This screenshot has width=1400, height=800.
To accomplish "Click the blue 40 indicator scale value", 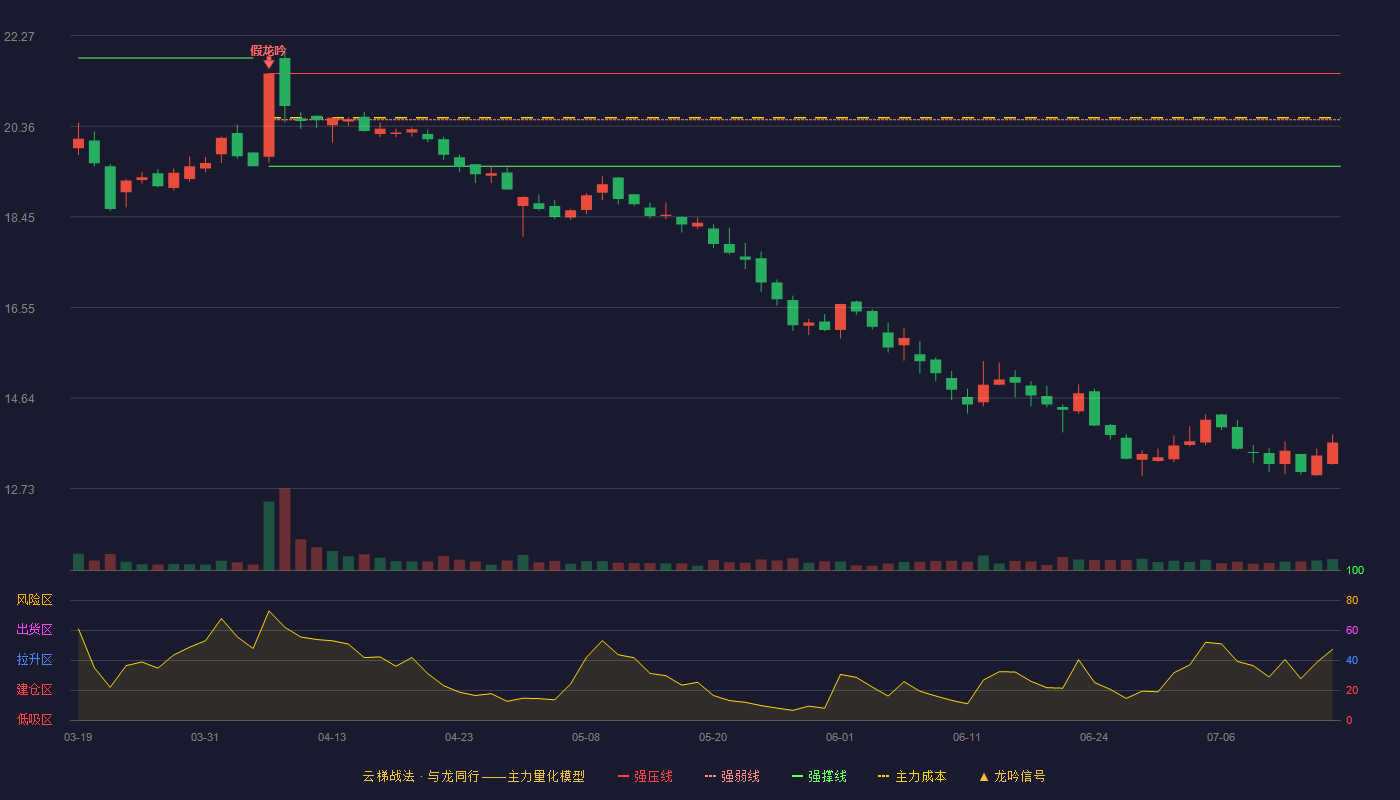I will (1352, 660).
